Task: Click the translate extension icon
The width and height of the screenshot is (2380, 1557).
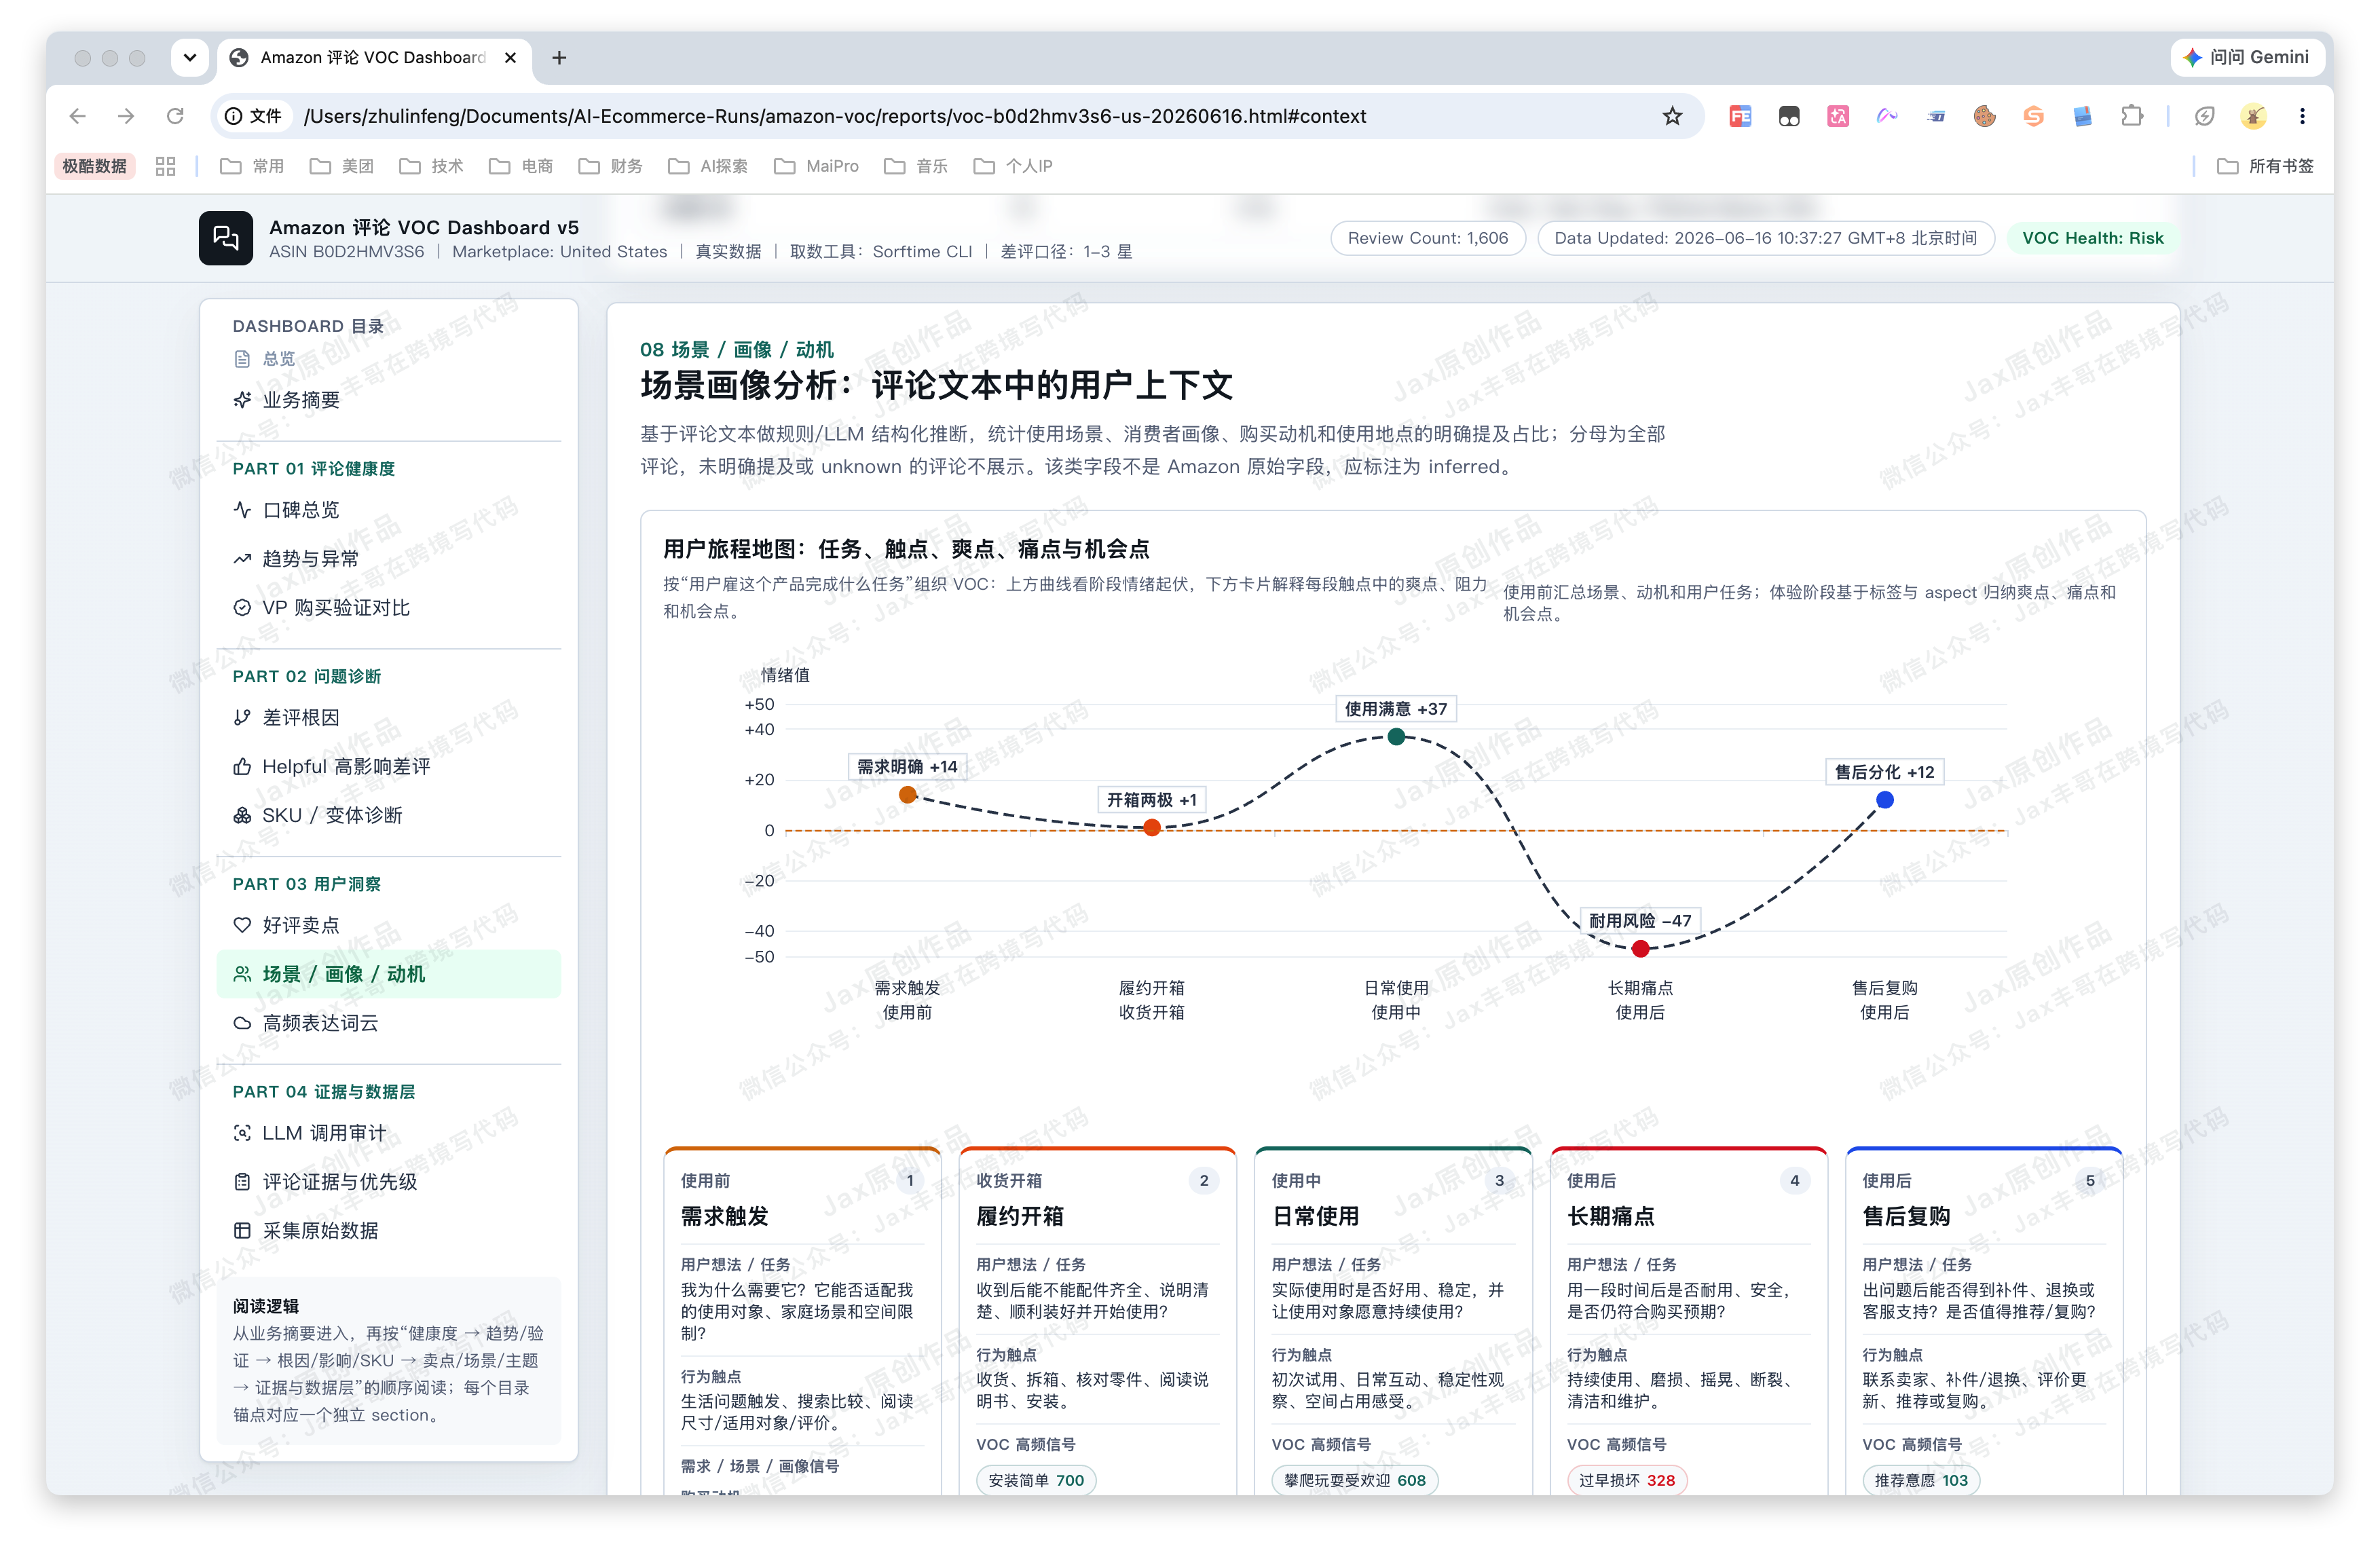Action: pyautogui.click(x=1838, y=116)
